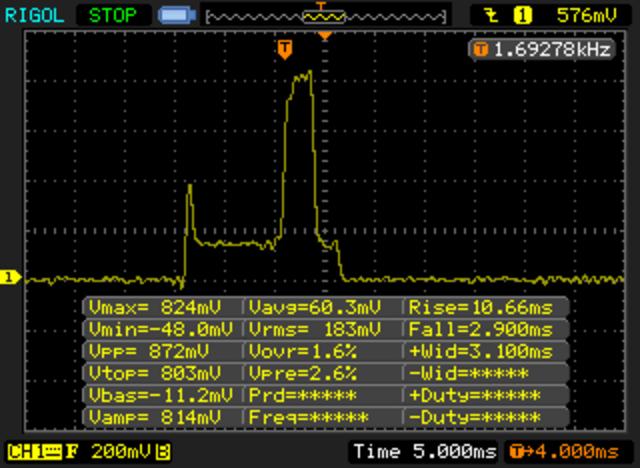Image resolution: width=640 pixels, height=468 pixels.
Task: Select the Vpp= 872mV measurement
Action: coord(161,351)
